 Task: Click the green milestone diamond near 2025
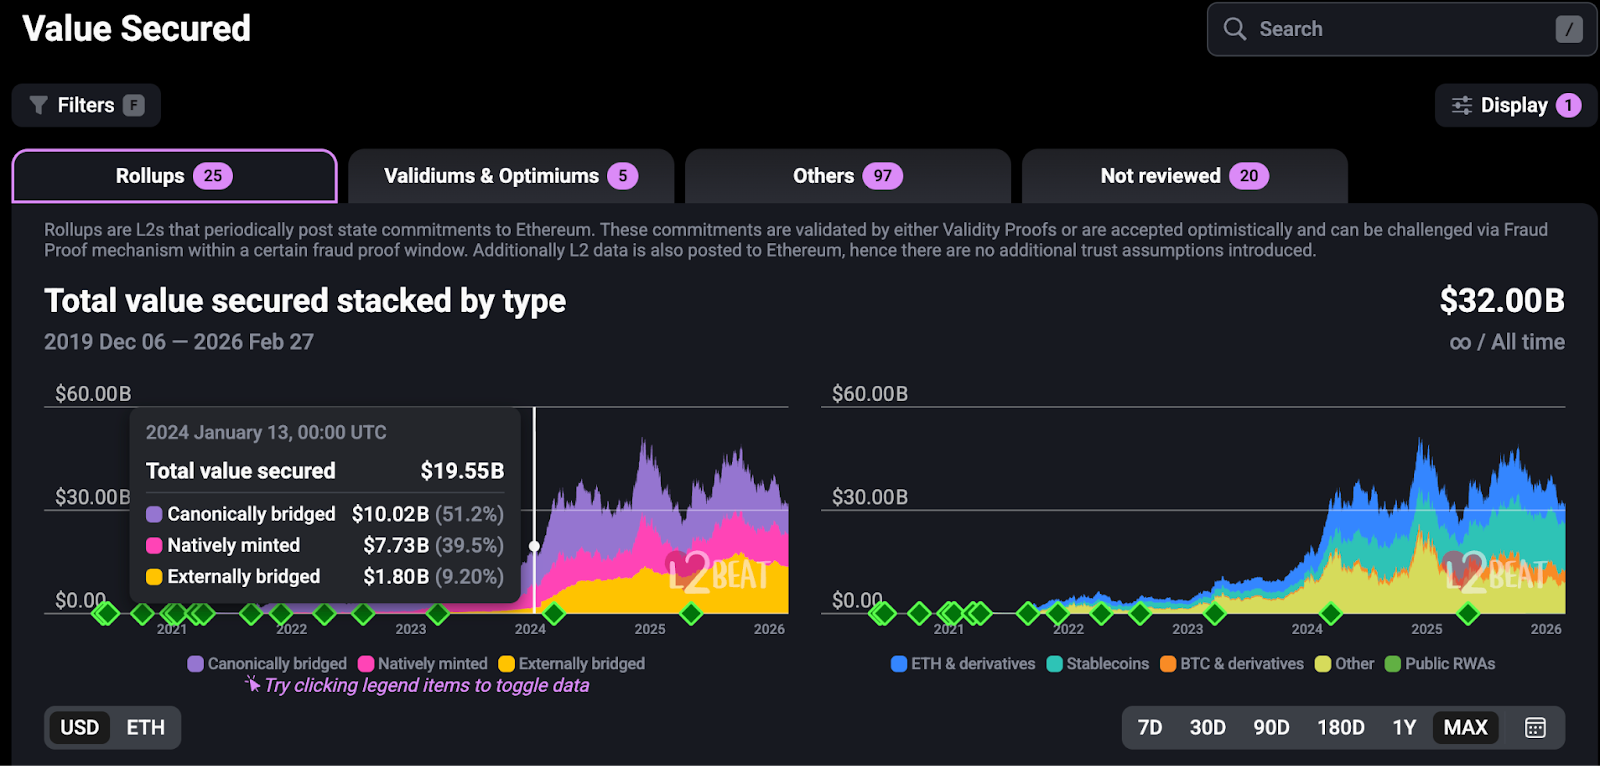(691, 613)
